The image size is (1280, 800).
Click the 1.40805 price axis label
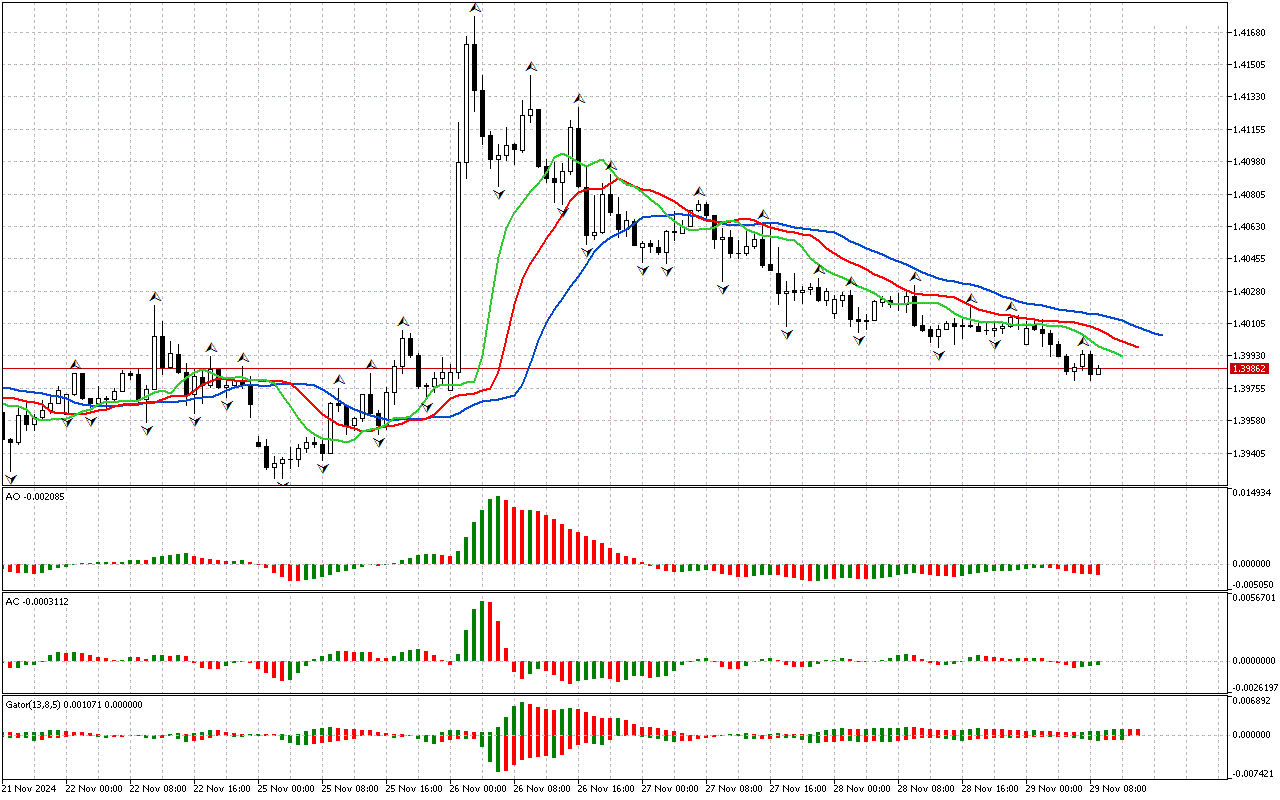click(1249, 195)
